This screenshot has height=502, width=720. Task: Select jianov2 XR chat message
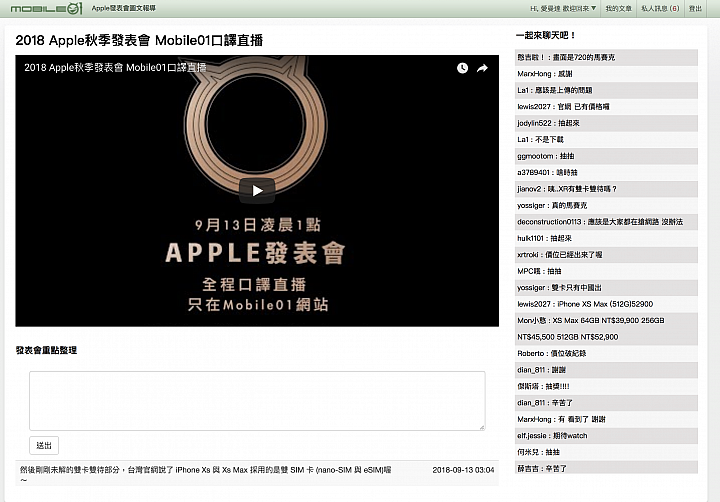click(x=606, y=189)
